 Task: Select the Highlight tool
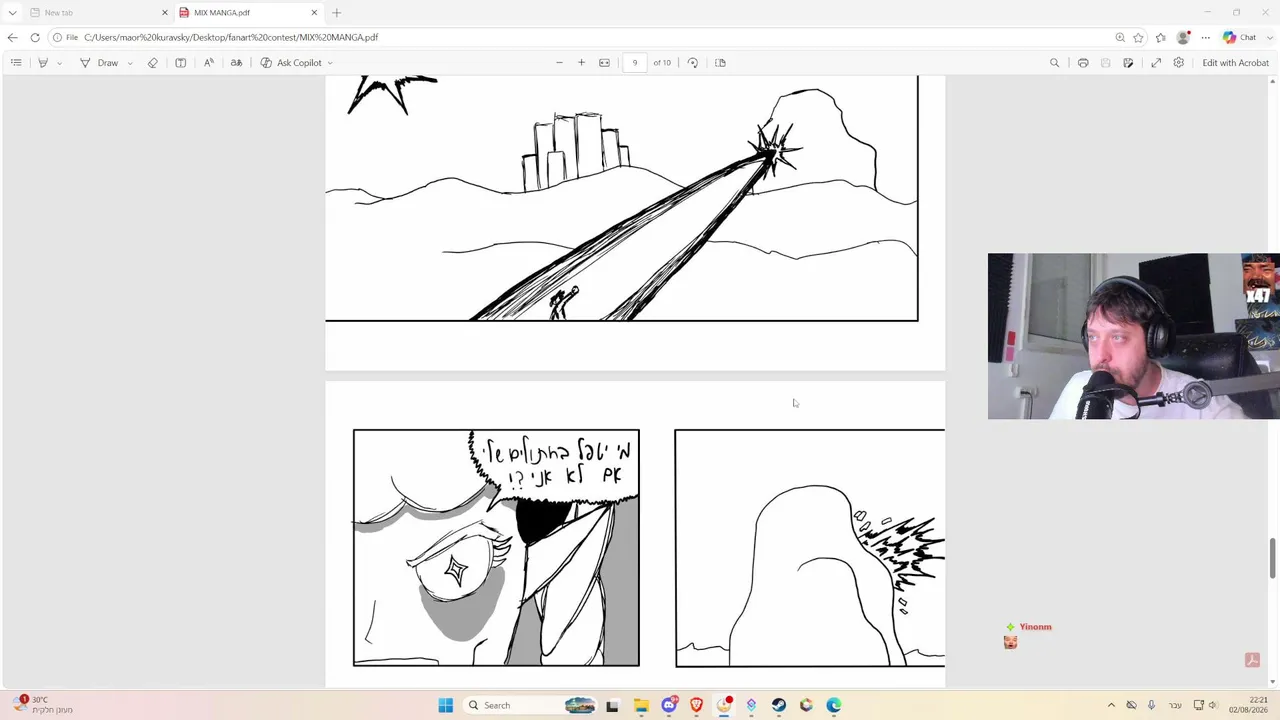tap(43, 63)
